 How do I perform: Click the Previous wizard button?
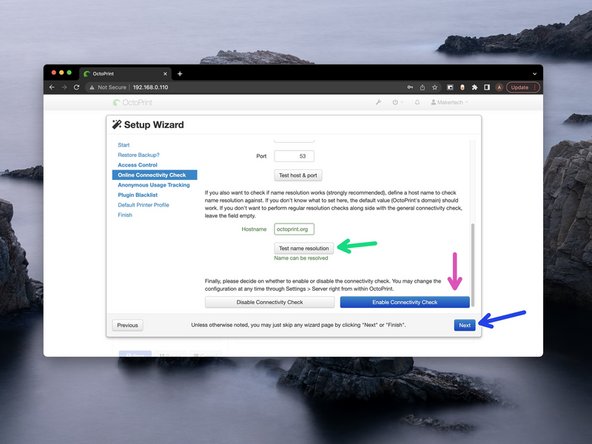click(x=128, y=325)
